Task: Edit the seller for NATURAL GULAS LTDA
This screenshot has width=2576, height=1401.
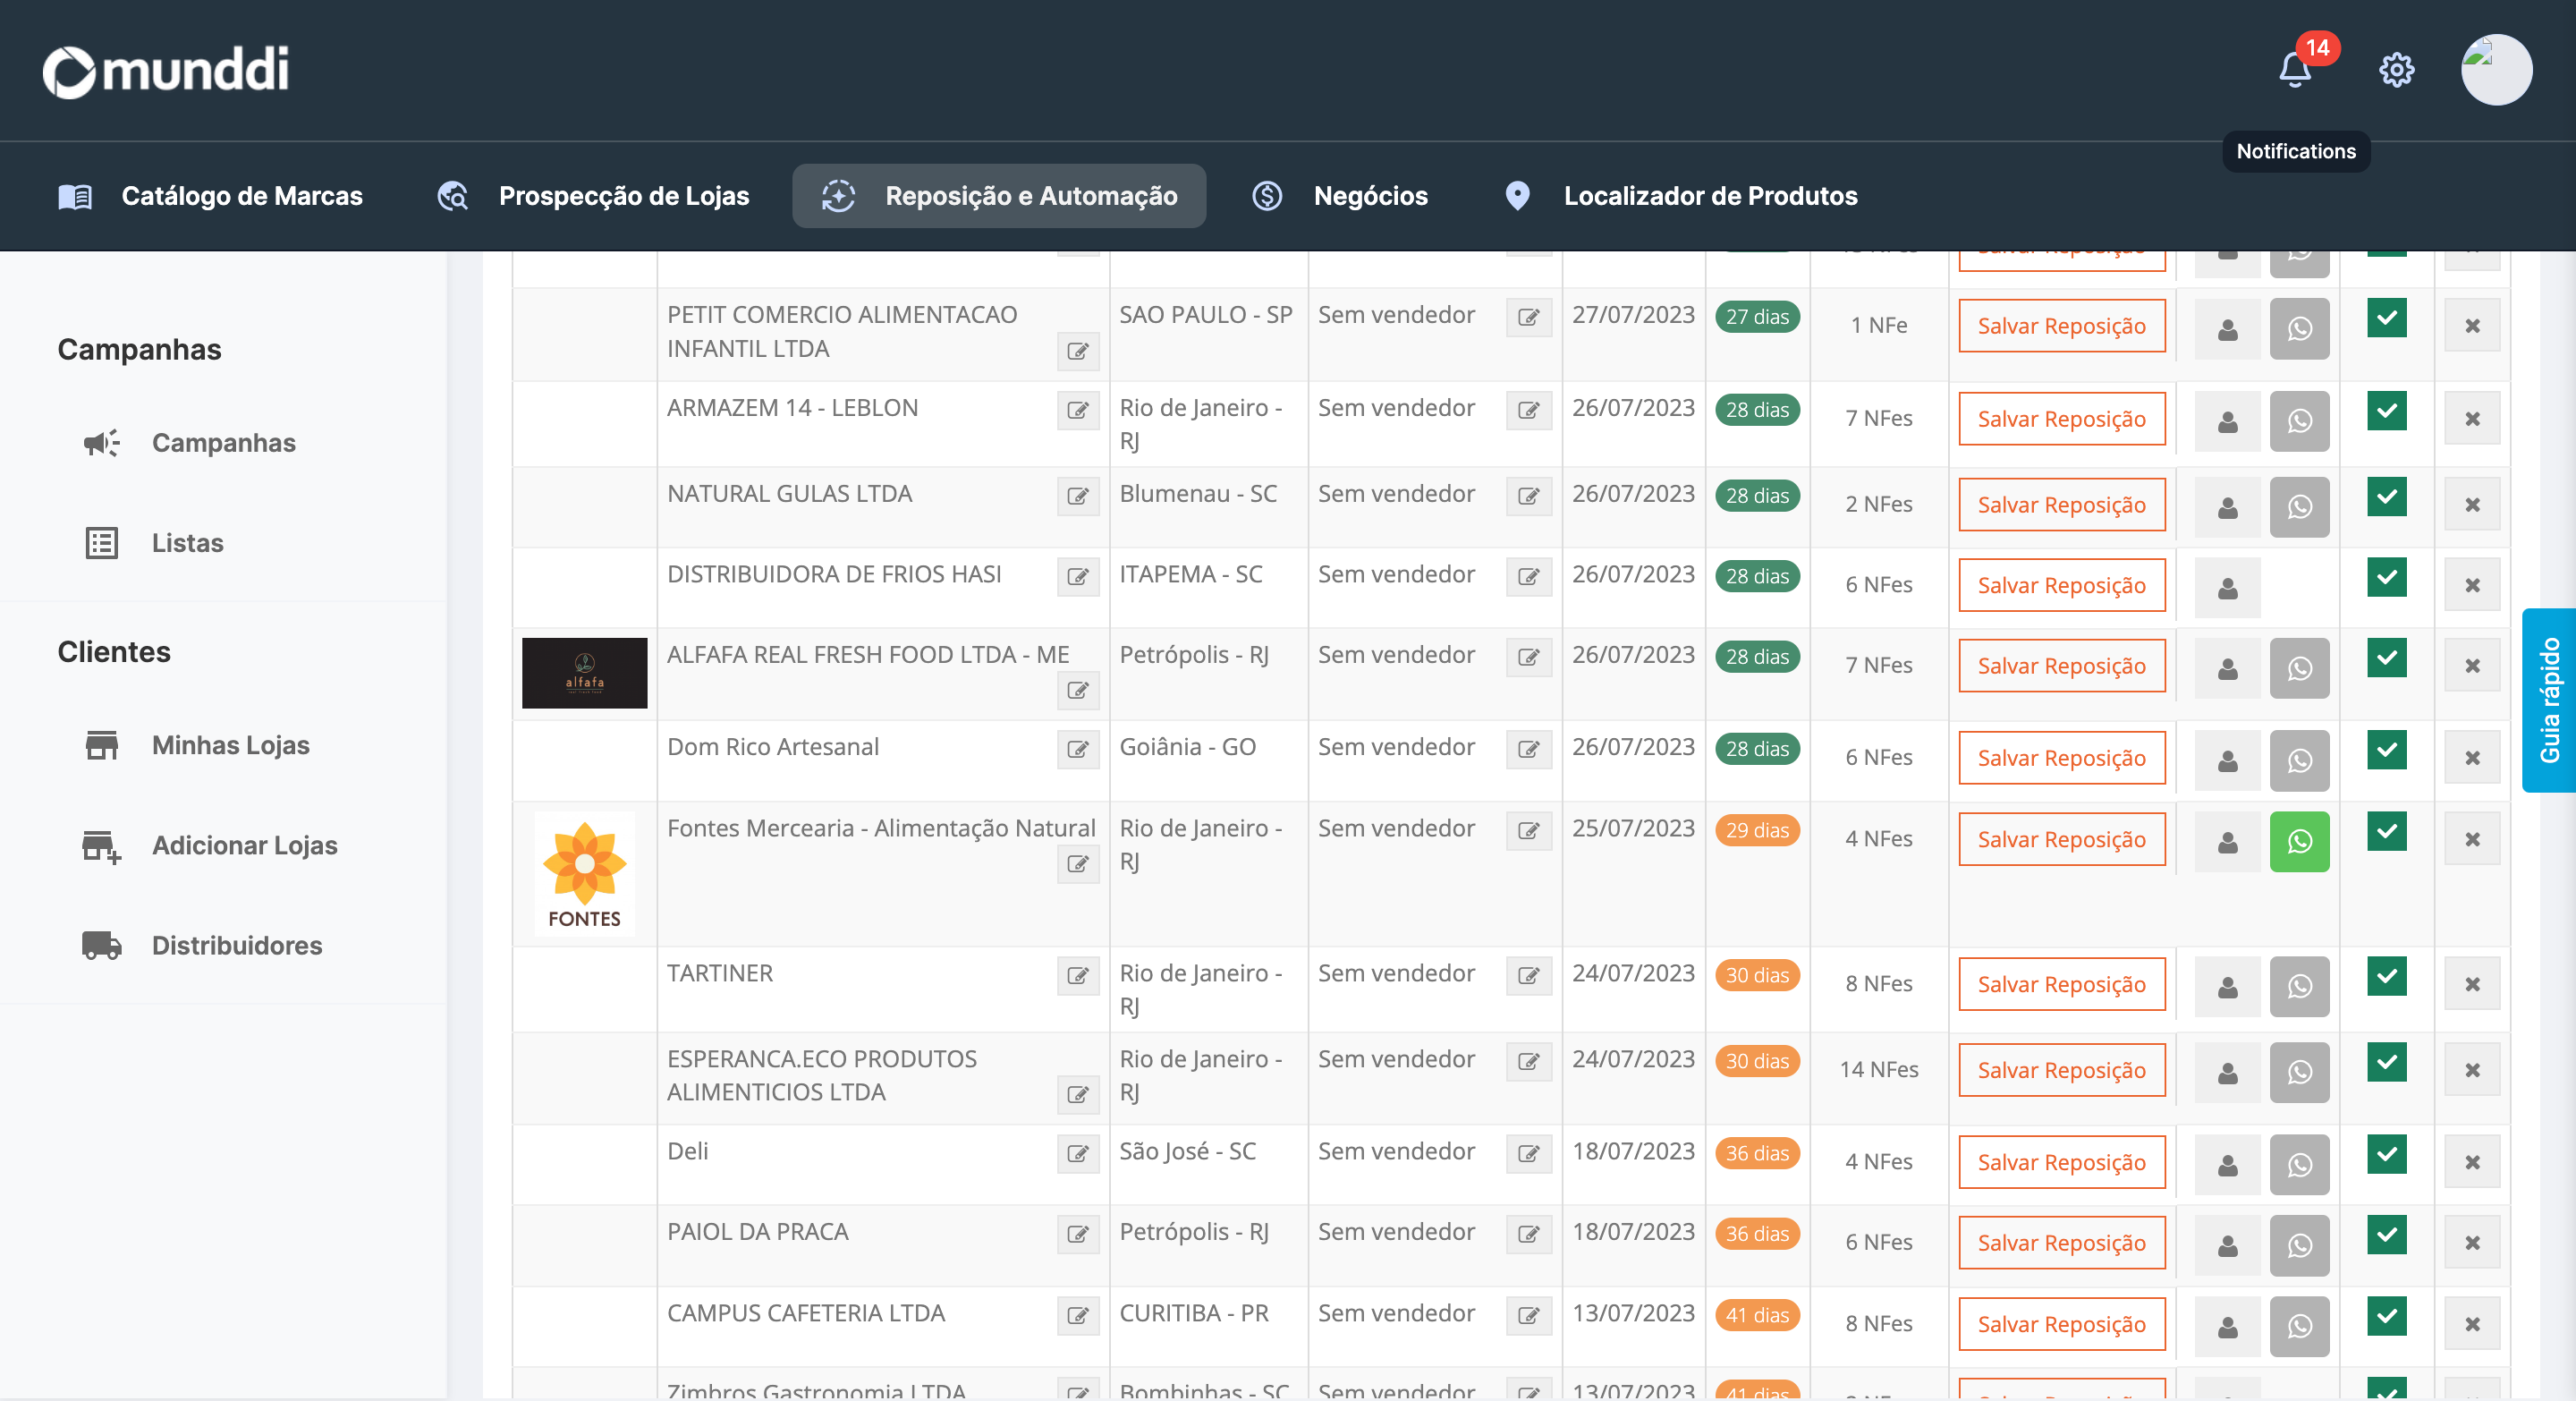Action: [x=1528, y=496]
